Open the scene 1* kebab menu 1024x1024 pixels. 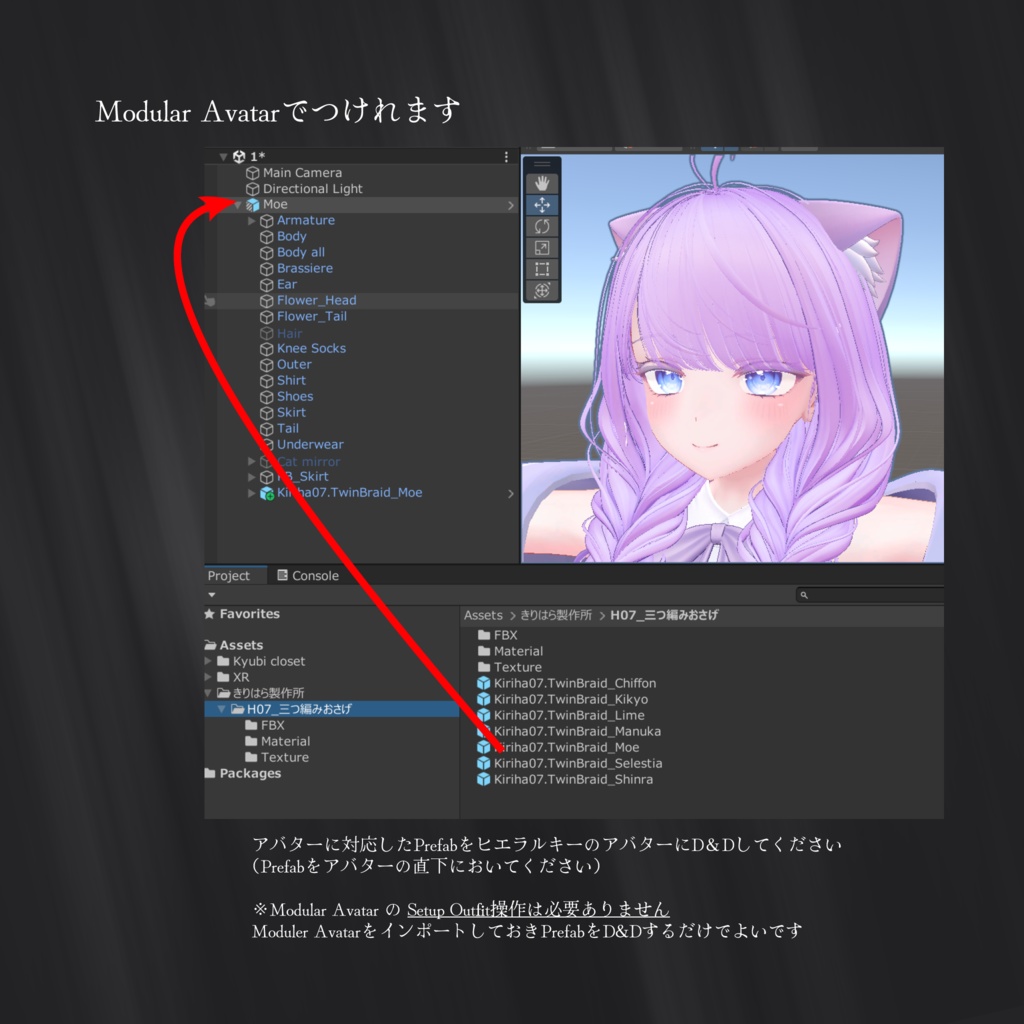(506, 157)
